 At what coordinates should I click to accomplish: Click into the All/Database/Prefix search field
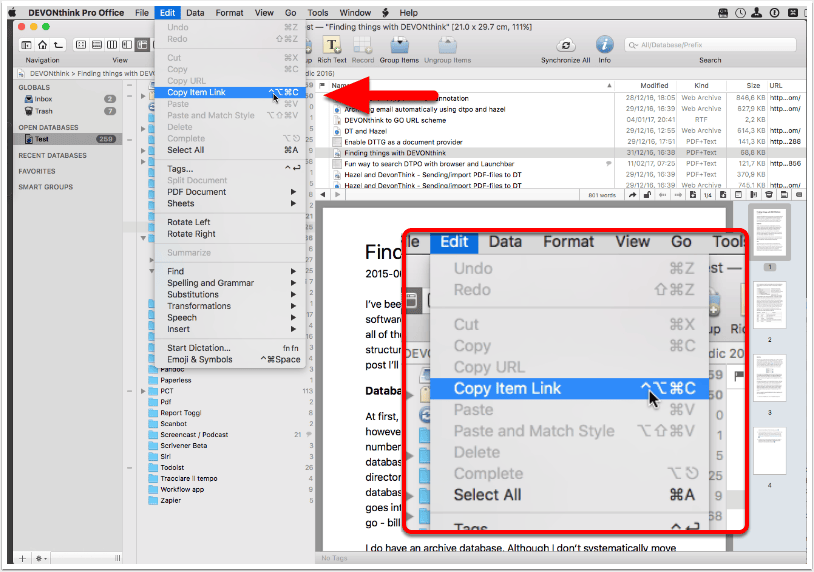click(x=710, y=45)
